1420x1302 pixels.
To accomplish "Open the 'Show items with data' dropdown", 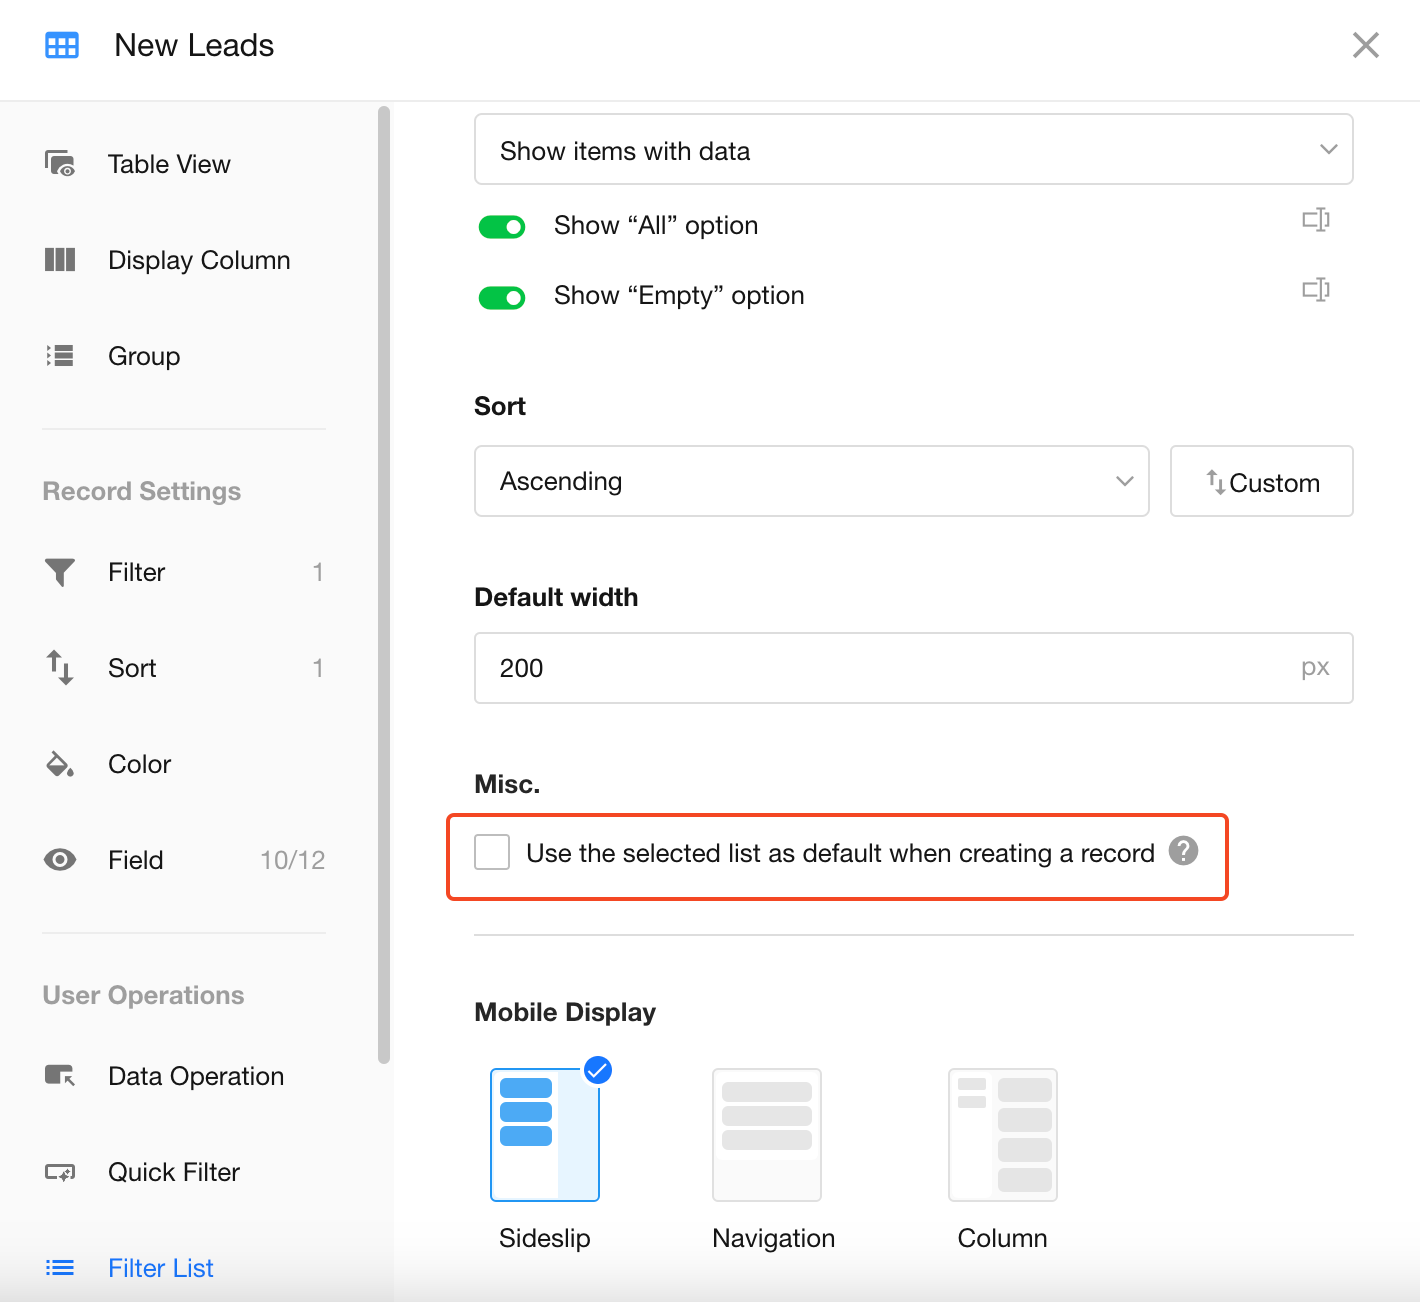I will (x=913, y=150).
